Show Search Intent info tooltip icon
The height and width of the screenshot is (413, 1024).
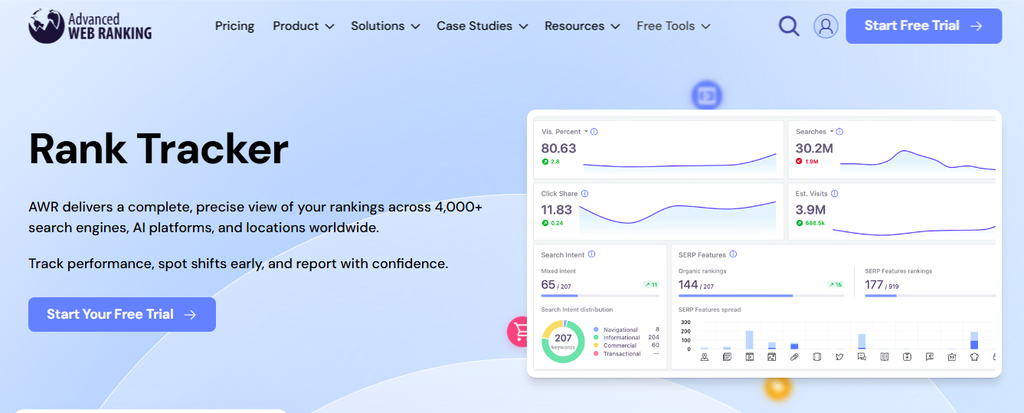591,254
